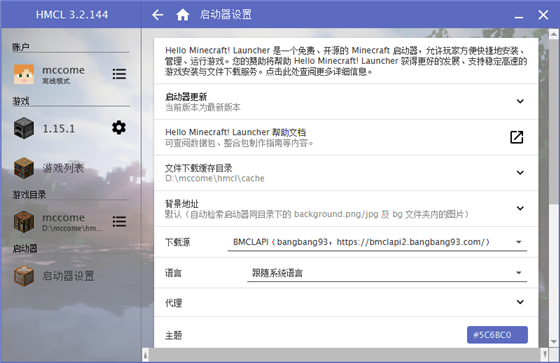
Task: Select 游戏列表 in the sidebar
Action: (63, 168)
